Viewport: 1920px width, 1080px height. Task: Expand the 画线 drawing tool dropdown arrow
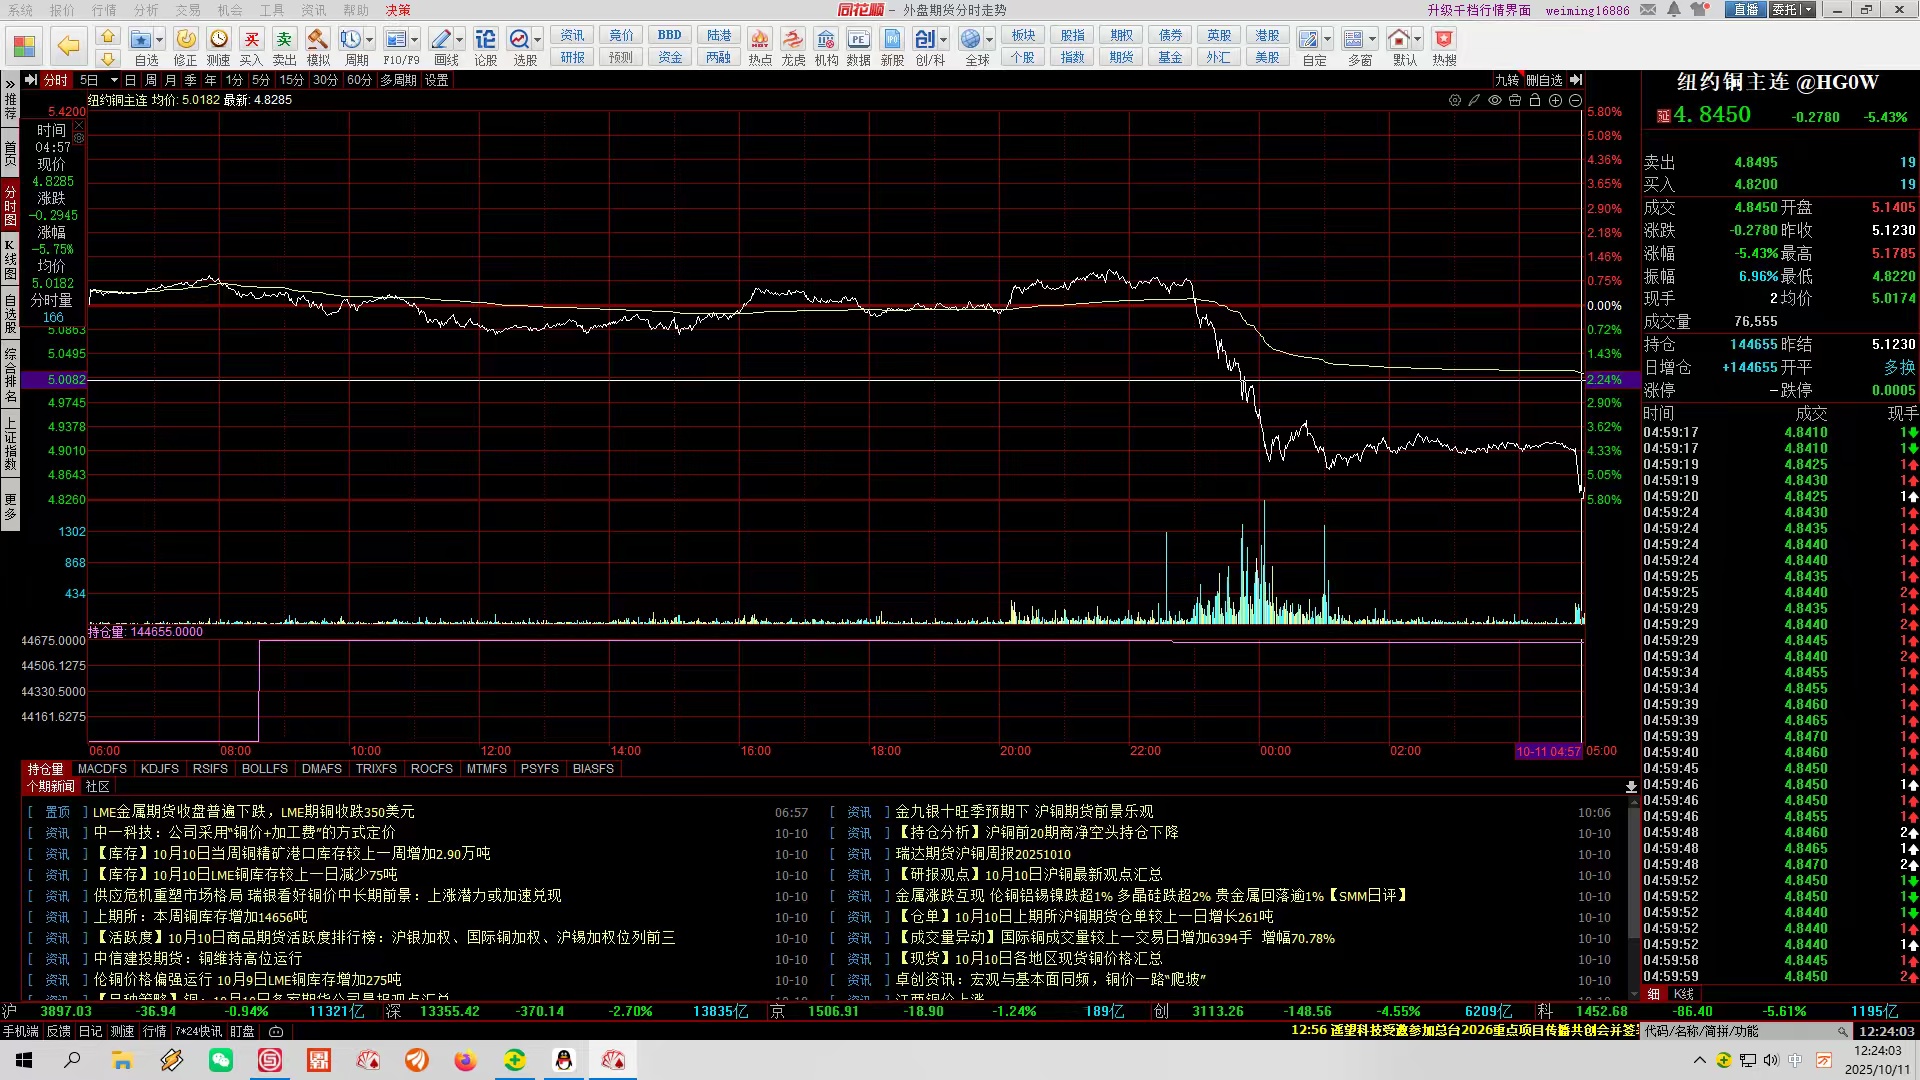(460, 40)
